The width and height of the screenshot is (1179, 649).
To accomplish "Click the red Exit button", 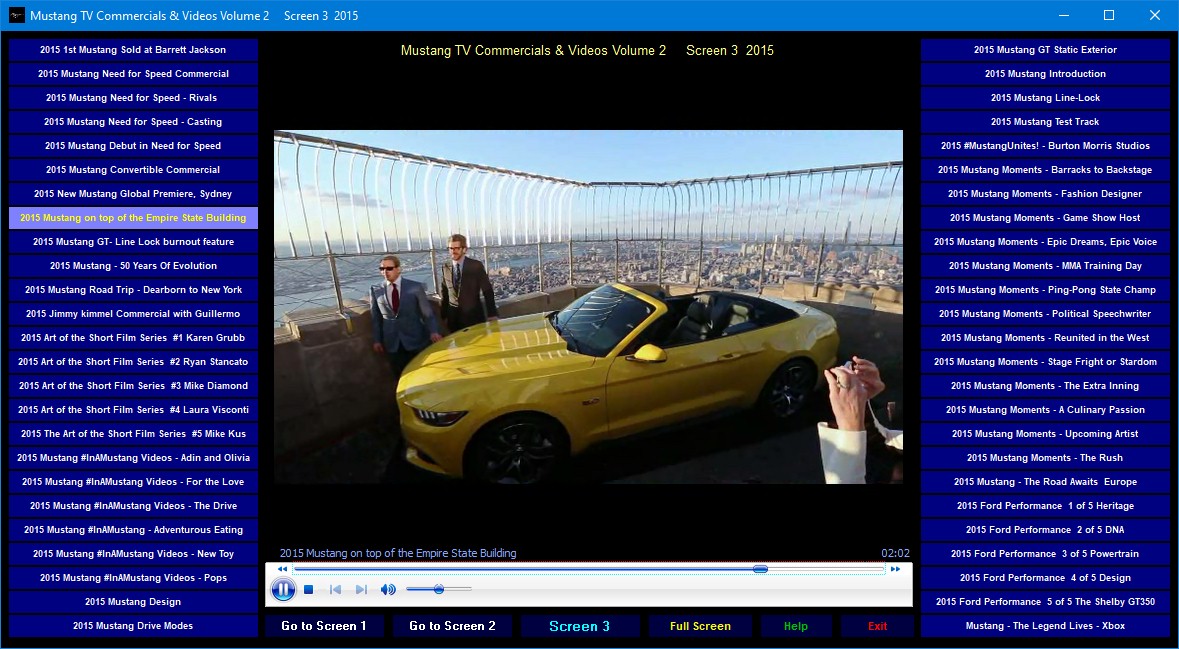I will point(877,626).
